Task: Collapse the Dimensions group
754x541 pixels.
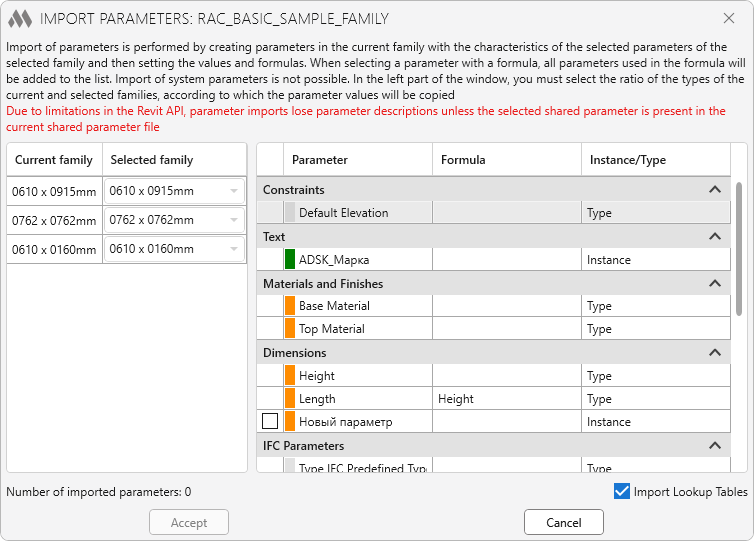Action: tap(715, 352)
